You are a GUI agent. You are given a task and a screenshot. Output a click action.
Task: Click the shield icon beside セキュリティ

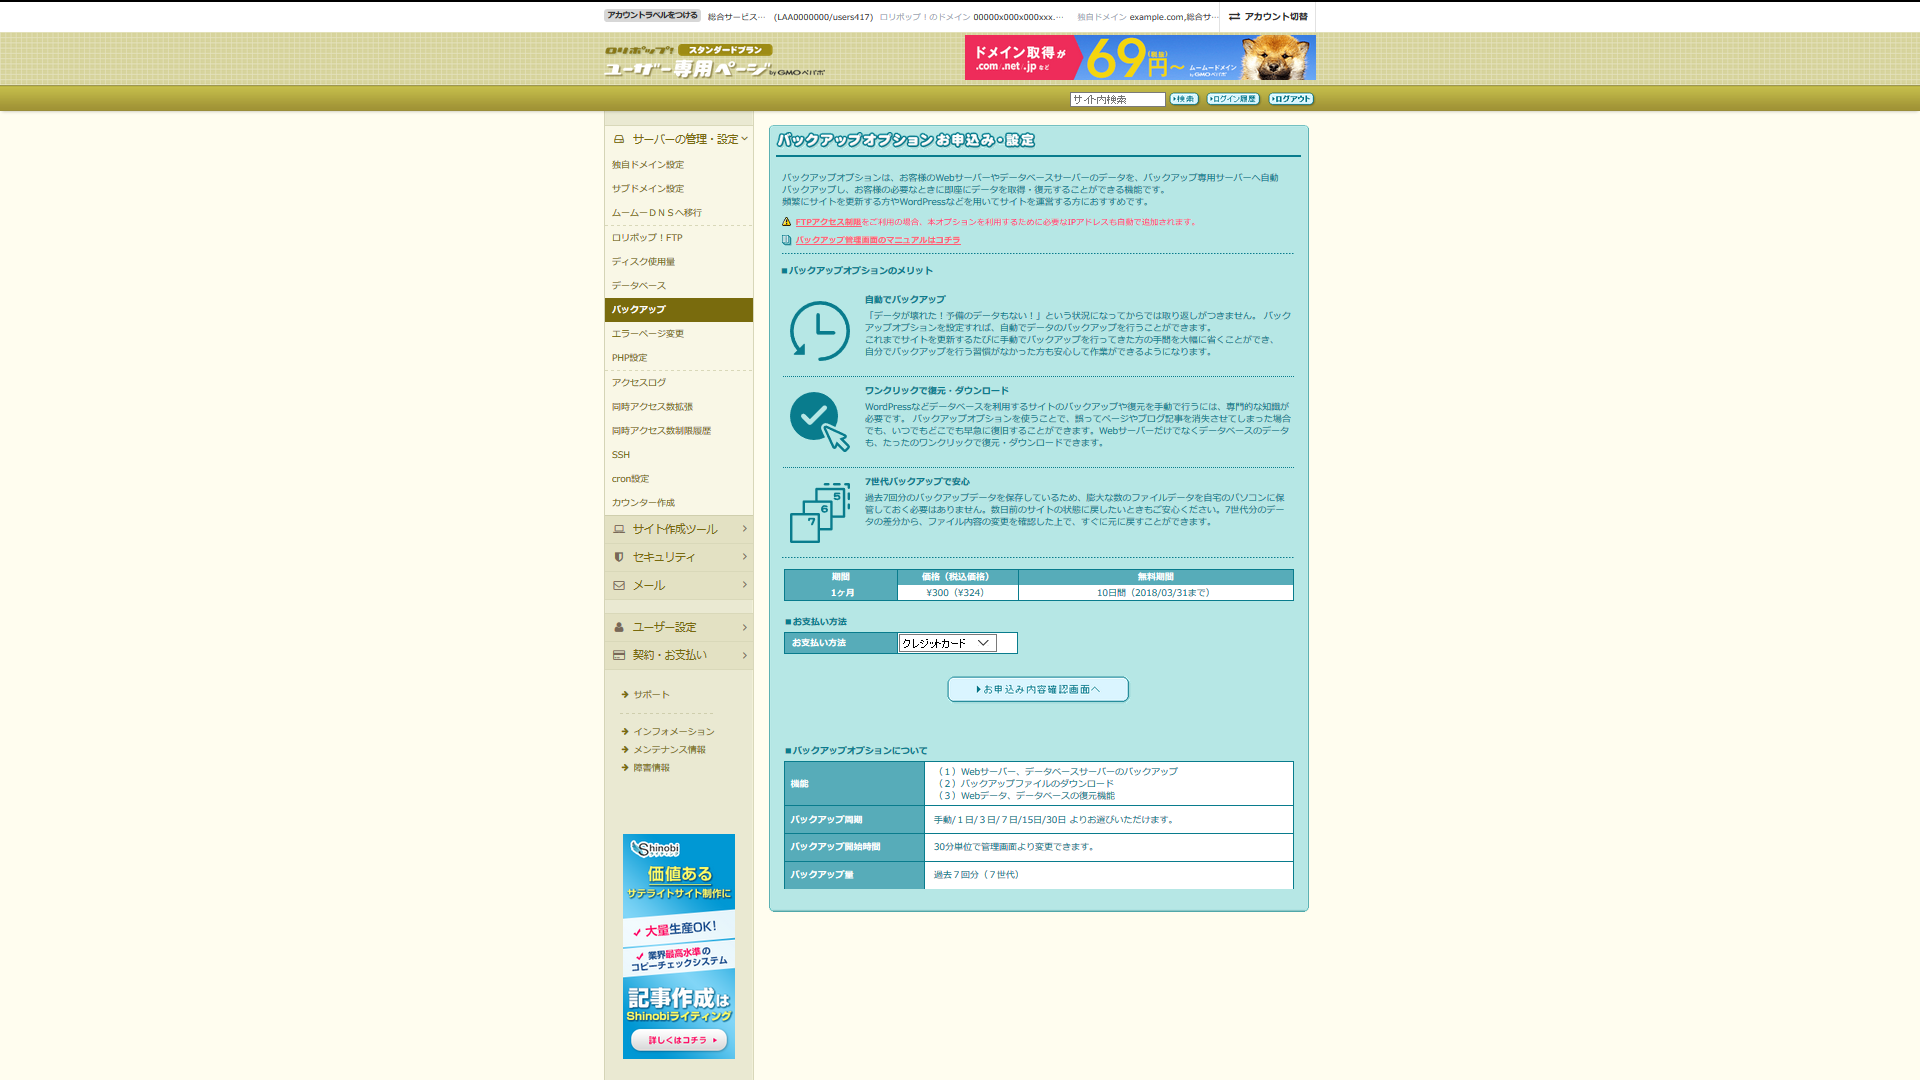pyautogui.click(x=619, y=557)
